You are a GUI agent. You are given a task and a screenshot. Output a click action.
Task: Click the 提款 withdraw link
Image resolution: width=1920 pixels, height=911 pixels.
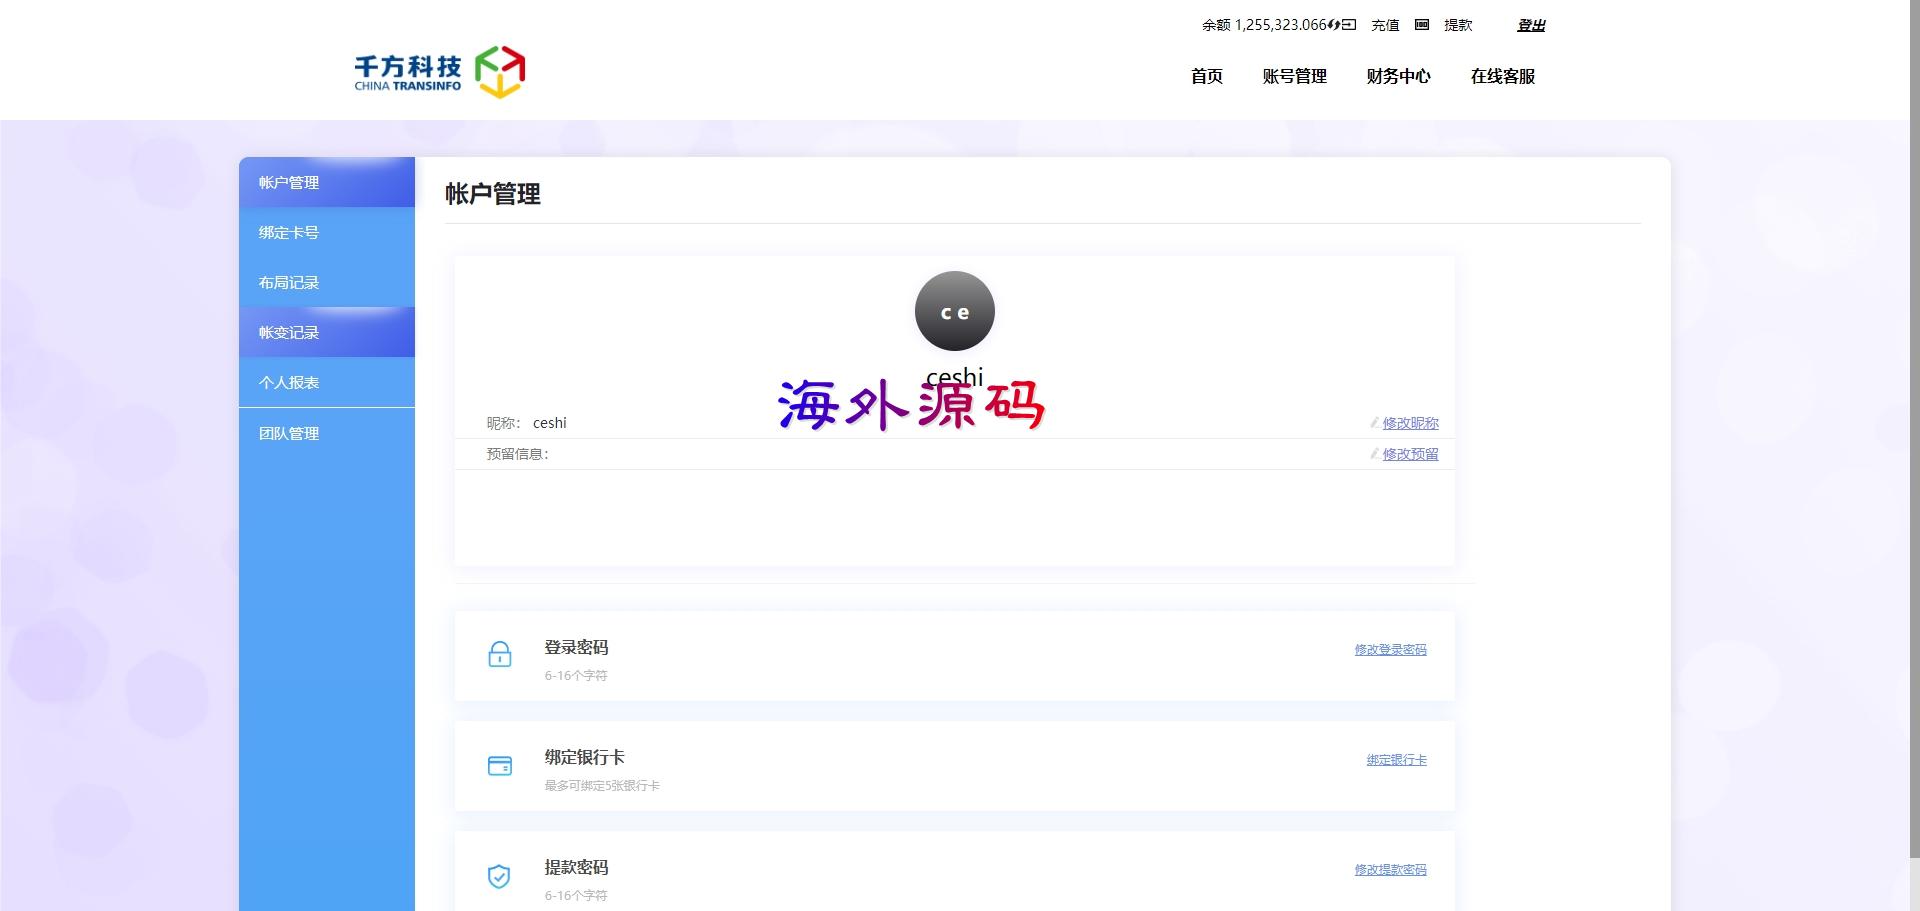[x=1458, y=25]
